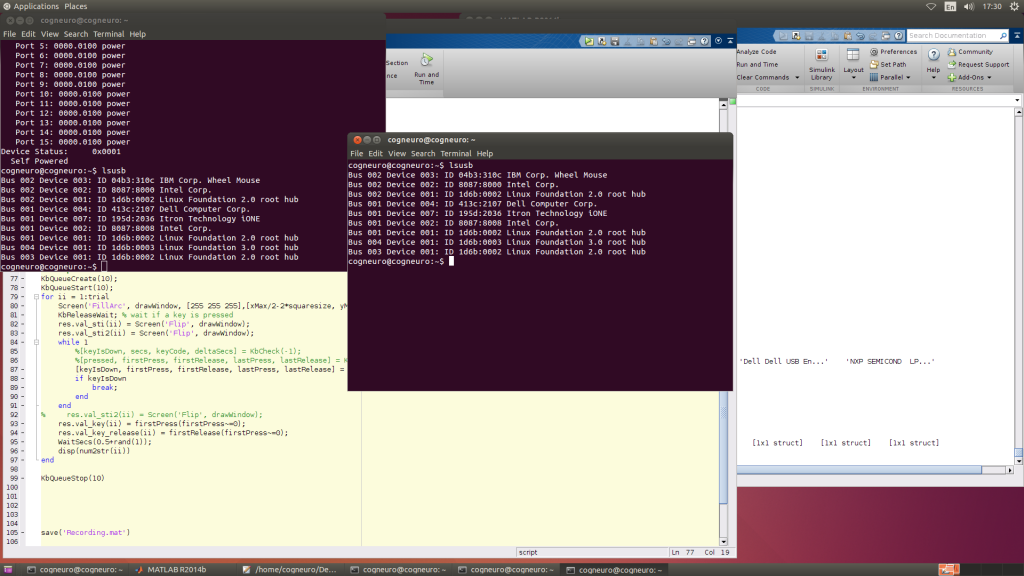Switch to the /home/cogneuro/De... taskbar item
The width and height of the screenshot is (1024, 576).
tap(290, 569)
